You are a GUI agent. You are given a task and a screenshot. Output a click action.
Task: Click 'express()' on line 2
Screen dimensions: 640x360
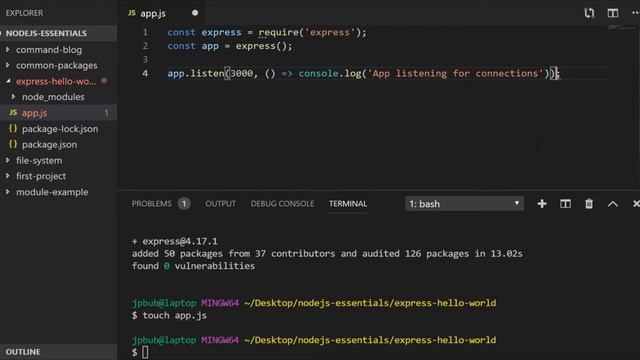[x=261, y=46]
